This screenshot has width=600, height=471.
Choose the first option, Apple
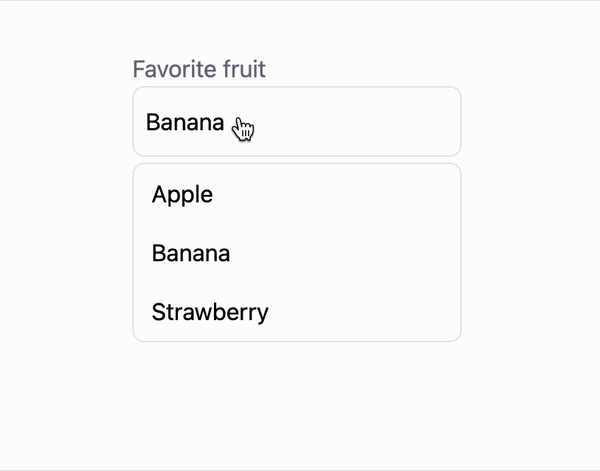click(297, 194)
